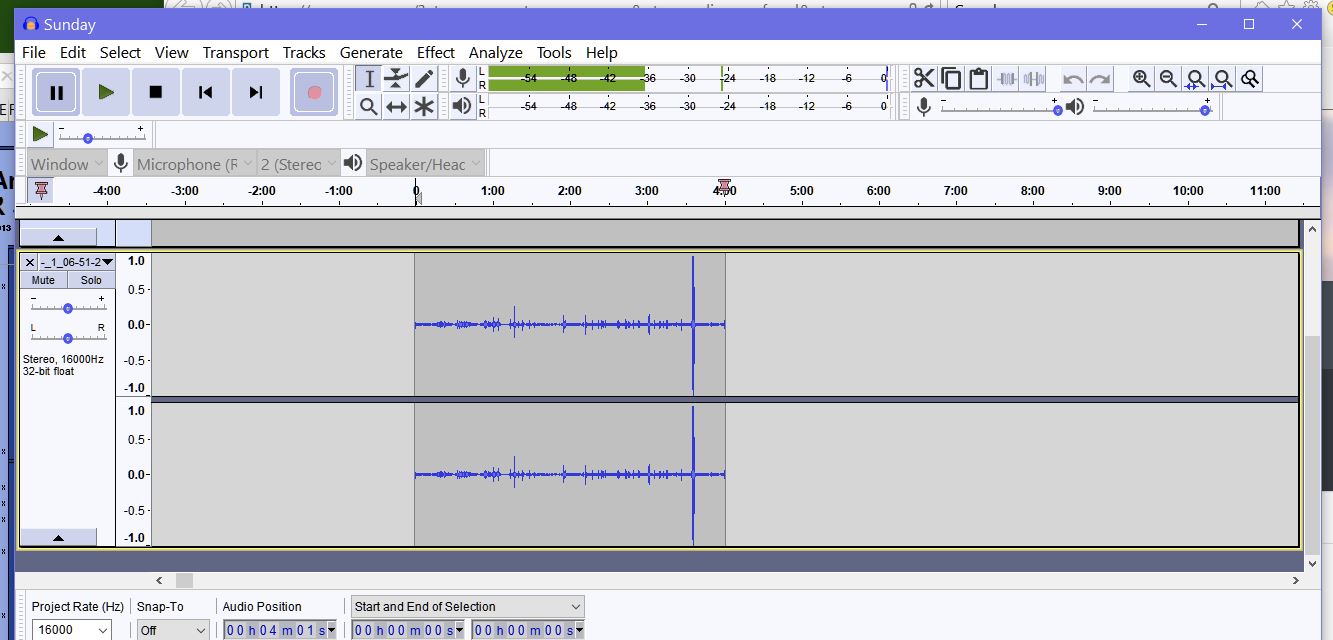Click the Cut scissors icon
The width and height of the screenshot is (1333, 640).
pos(923,78)
